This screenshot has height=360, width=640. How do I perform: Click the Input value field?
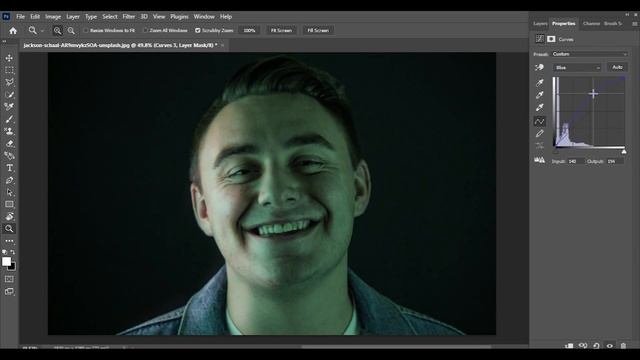click(x=576, y=162)
